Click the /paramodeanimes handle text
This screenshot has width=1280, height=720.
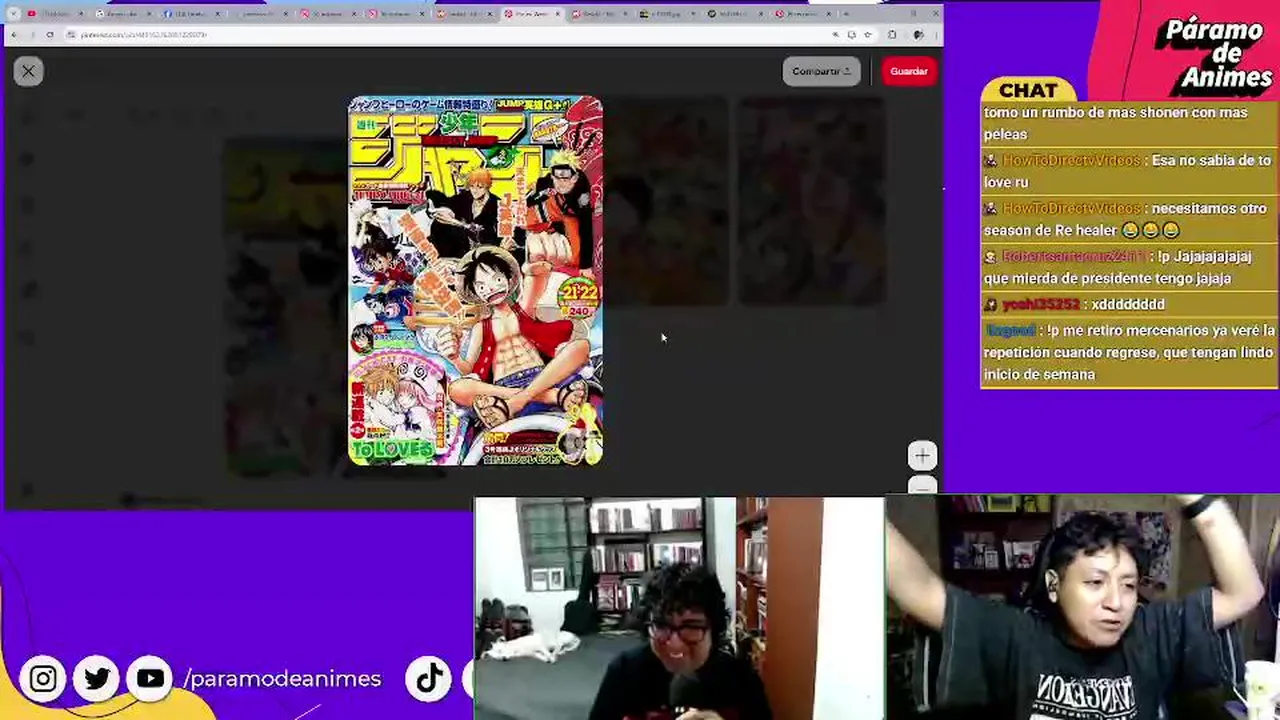point(282,679)
